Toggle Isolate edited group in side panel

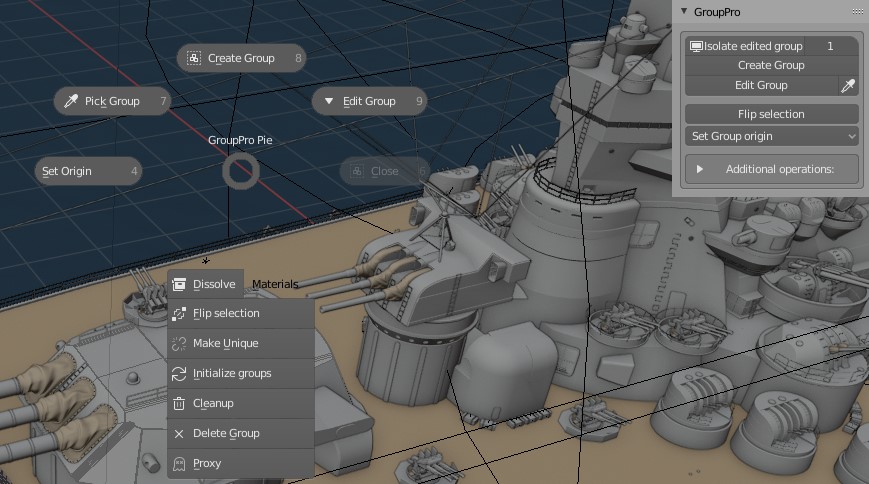tap(744, 46)
